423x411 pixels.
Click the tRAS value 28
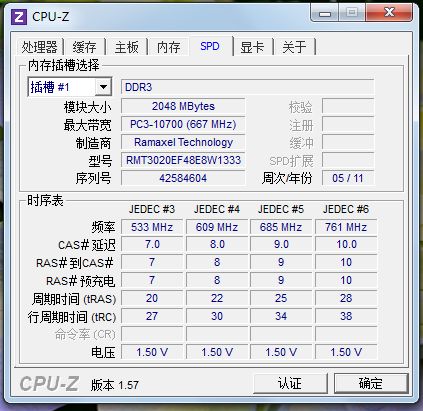(x=346, y=298)
